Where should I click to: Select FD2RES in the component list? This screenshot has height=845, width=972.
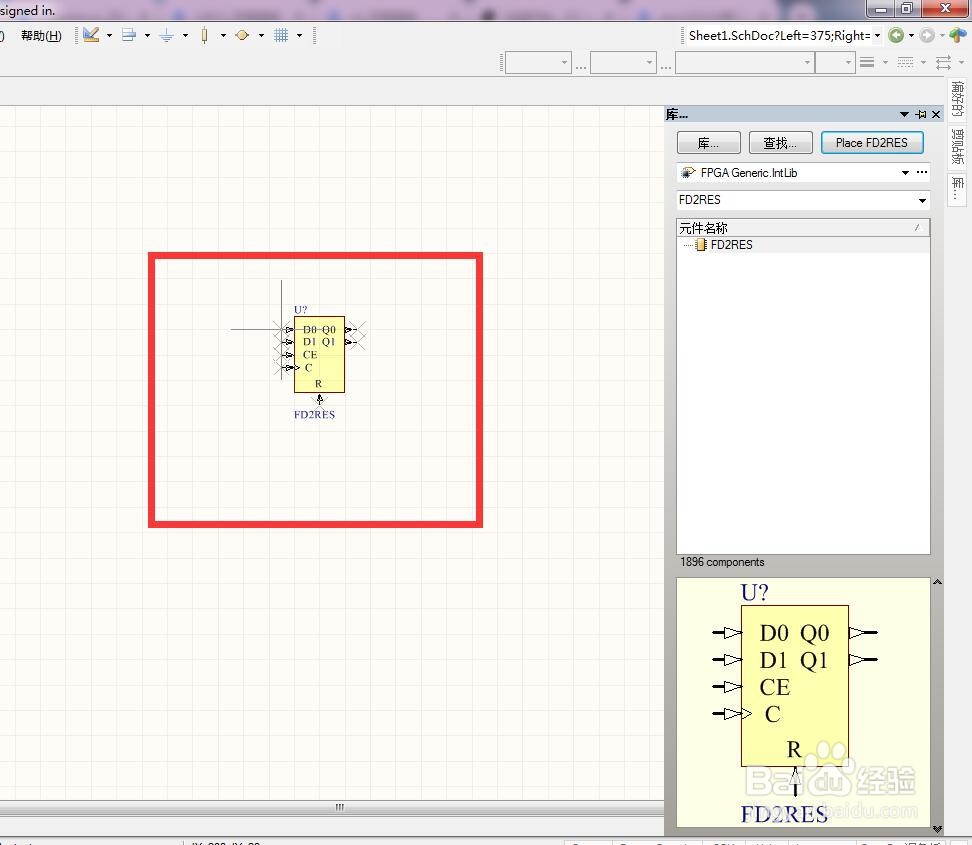click(x=731, y=245)
